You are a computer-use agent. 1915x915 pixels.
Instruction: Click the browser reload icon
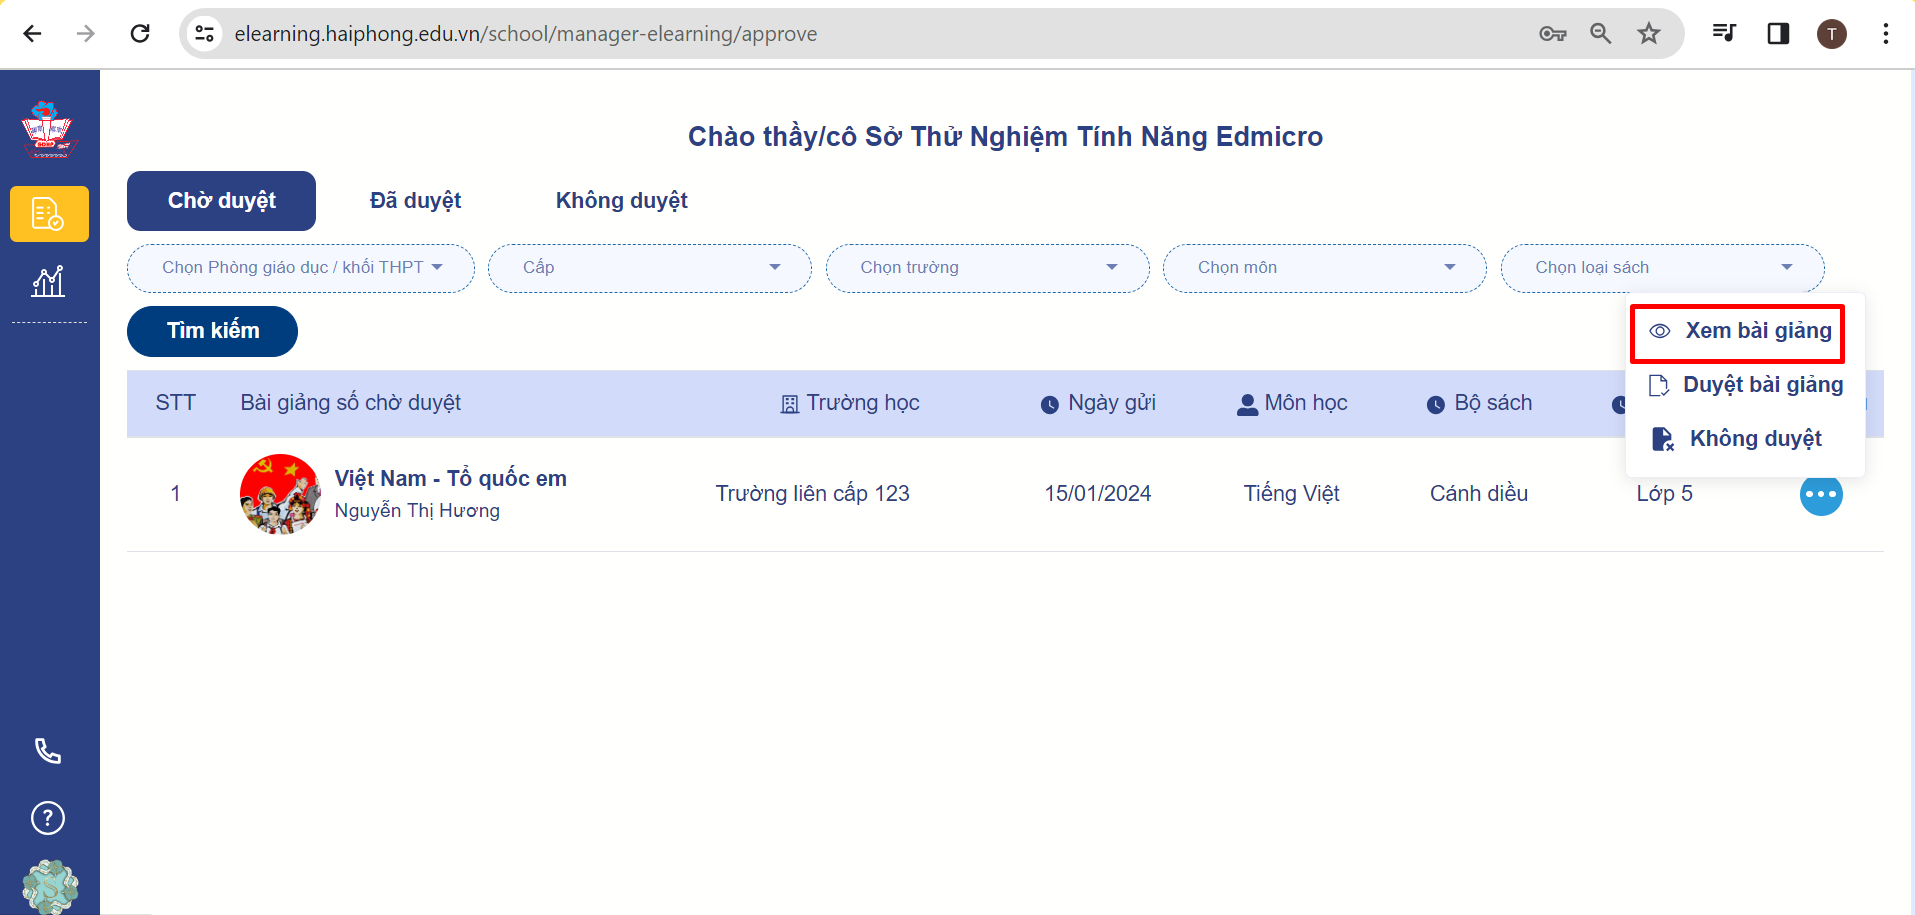point(140,34)
